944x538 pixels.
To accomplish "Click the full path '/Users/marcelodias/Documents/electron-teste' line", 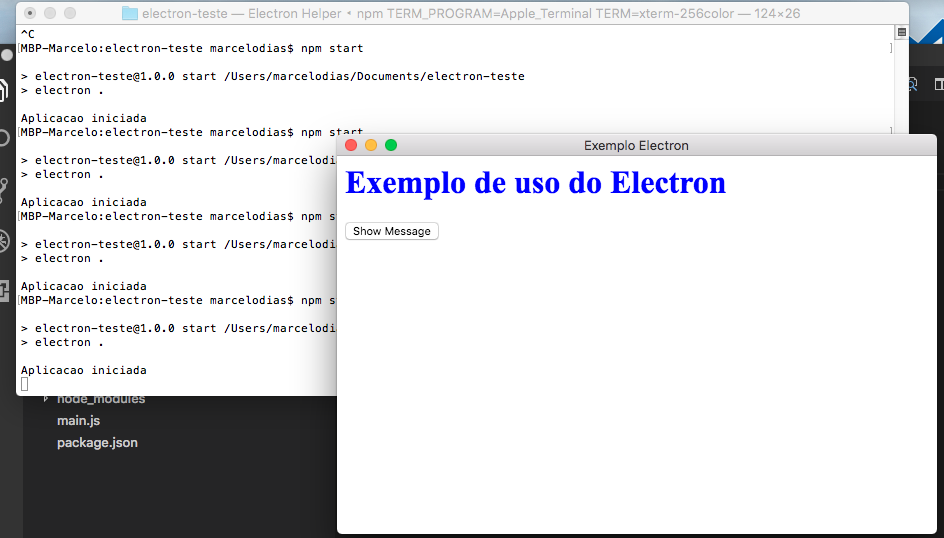I will 374,76.
